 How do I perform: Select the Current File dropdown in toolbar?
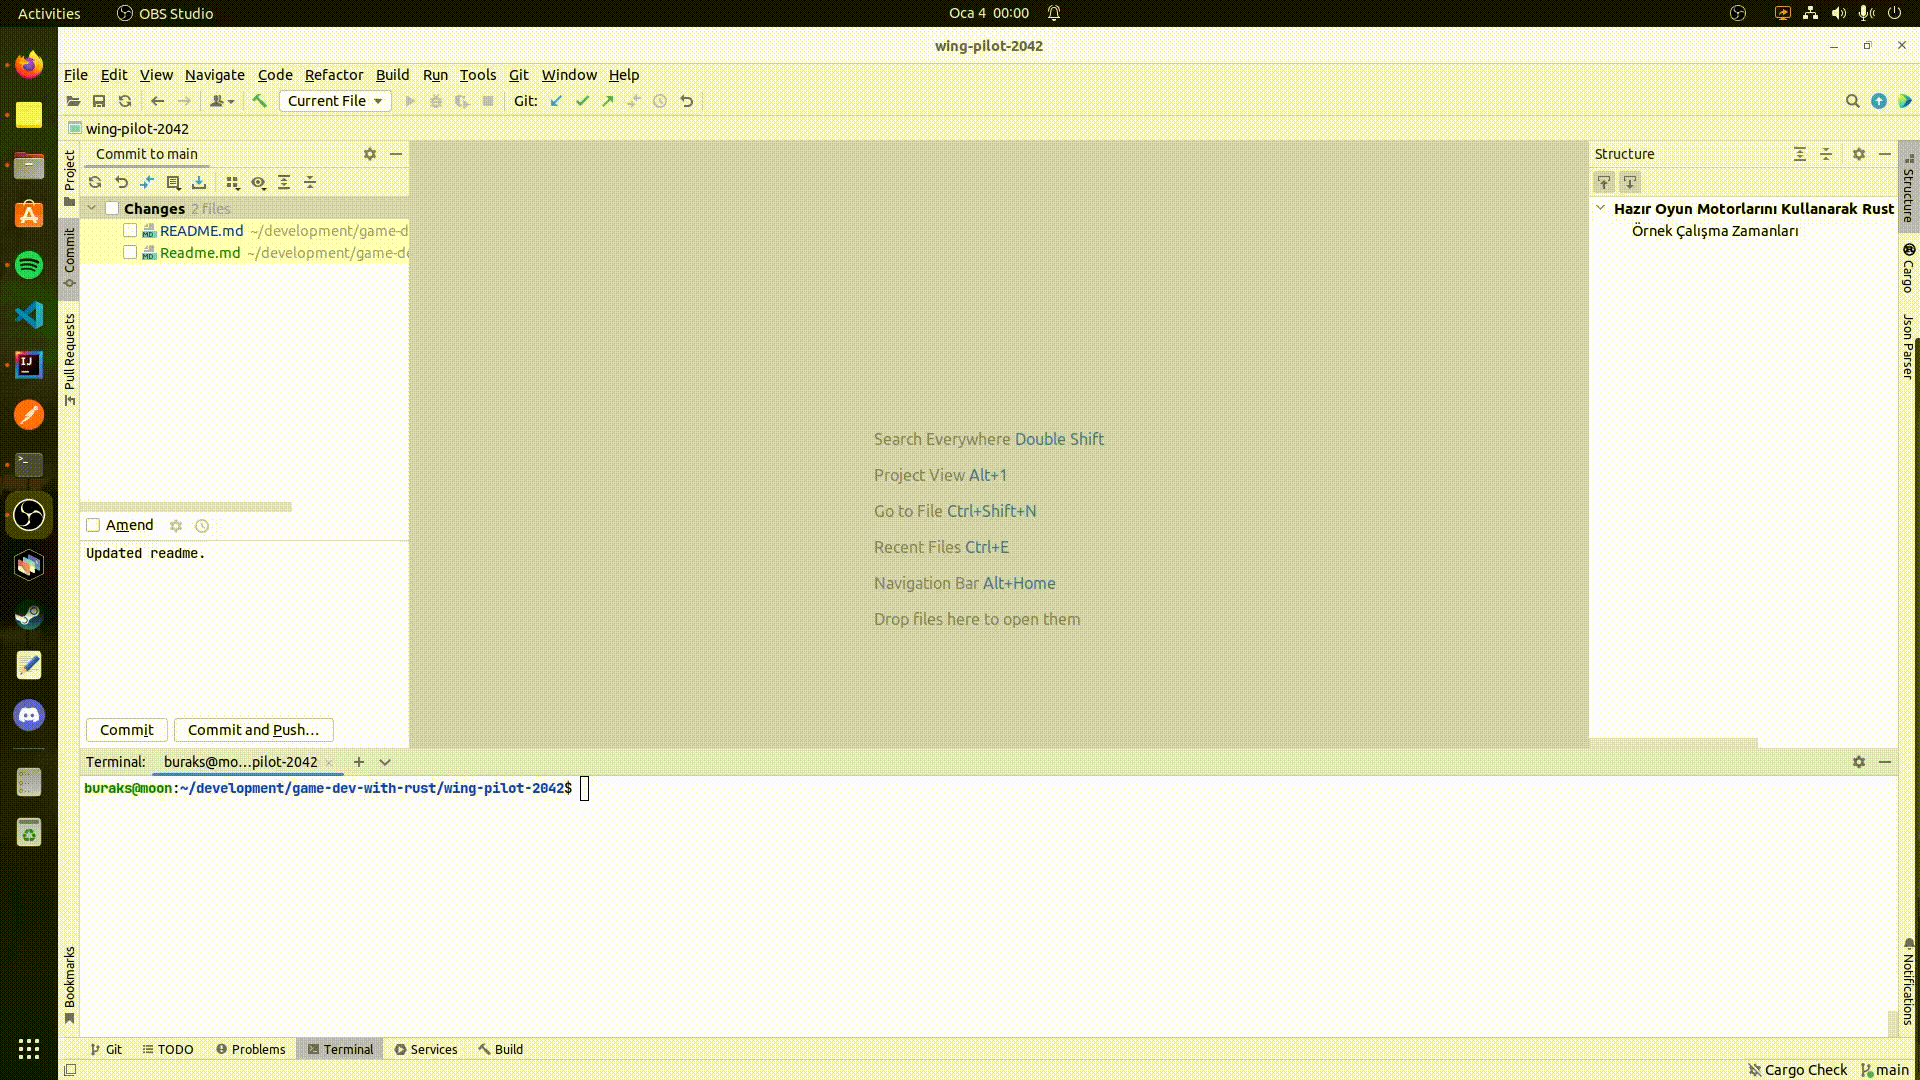point(332,100)
